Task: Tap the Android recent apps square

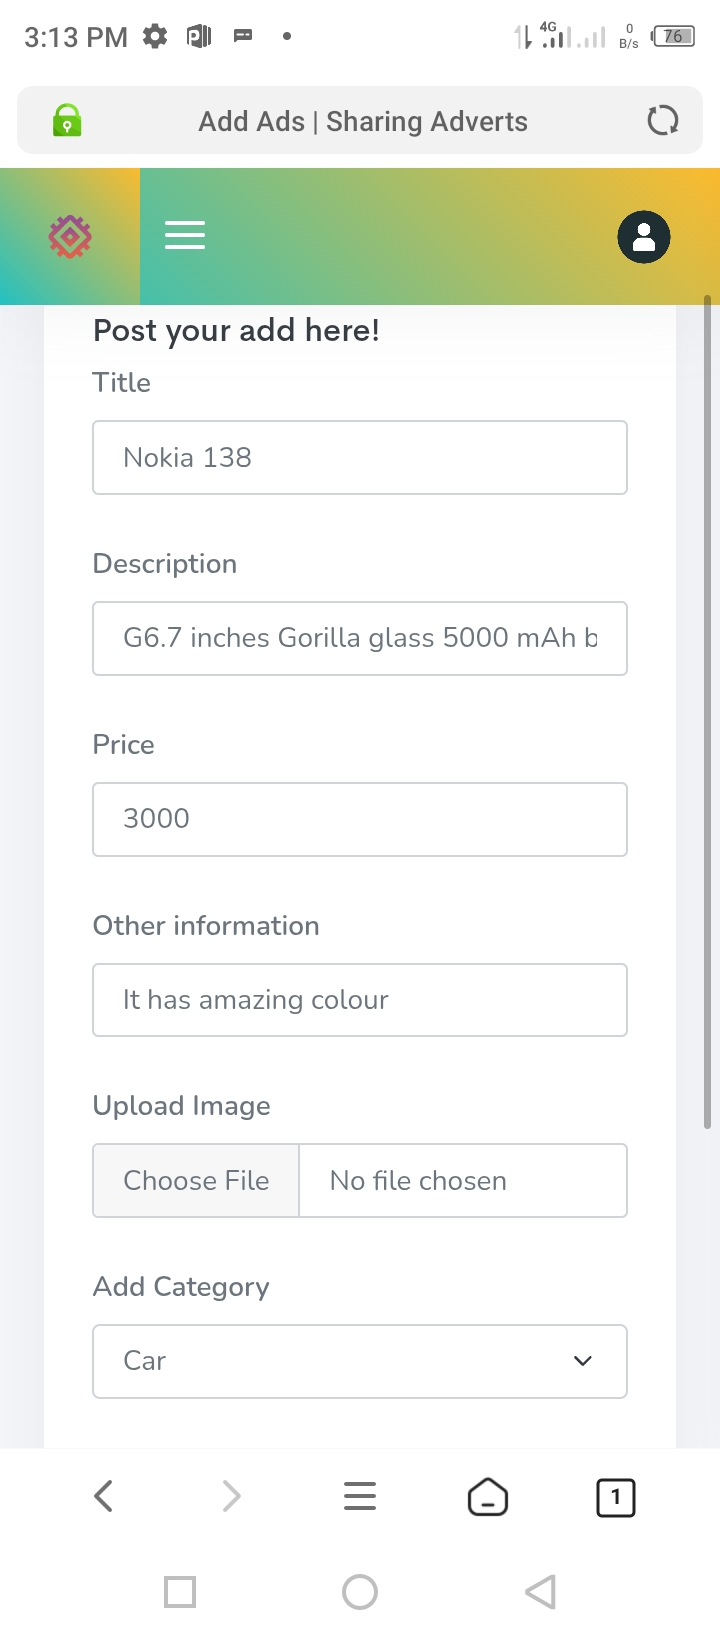Action: (180, 1591)
